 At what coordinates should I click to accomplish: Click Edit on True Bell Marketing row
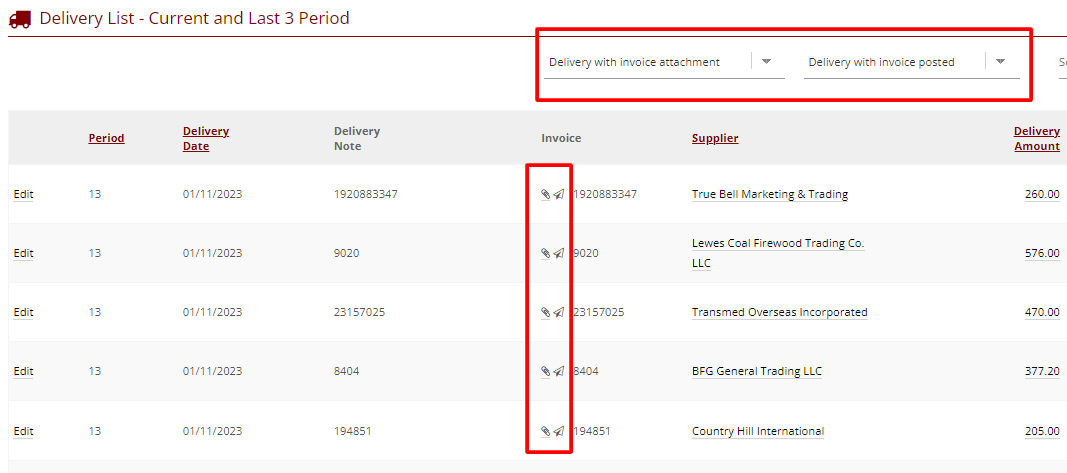tap(23, 194)
